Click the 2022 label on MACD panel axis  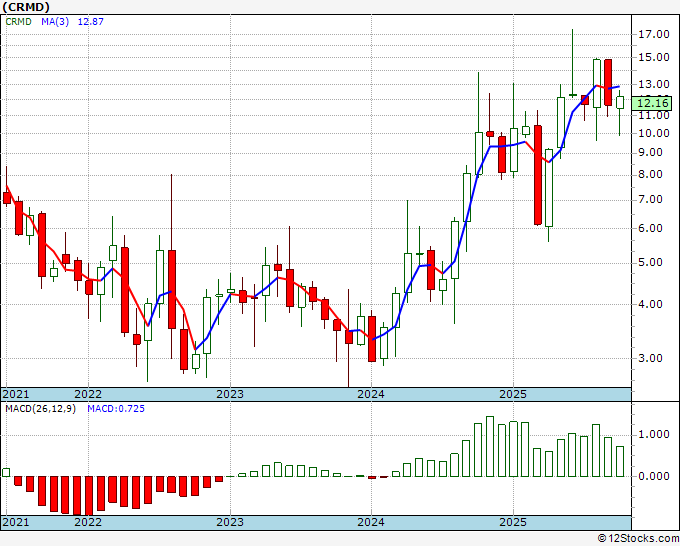[88, 522]
